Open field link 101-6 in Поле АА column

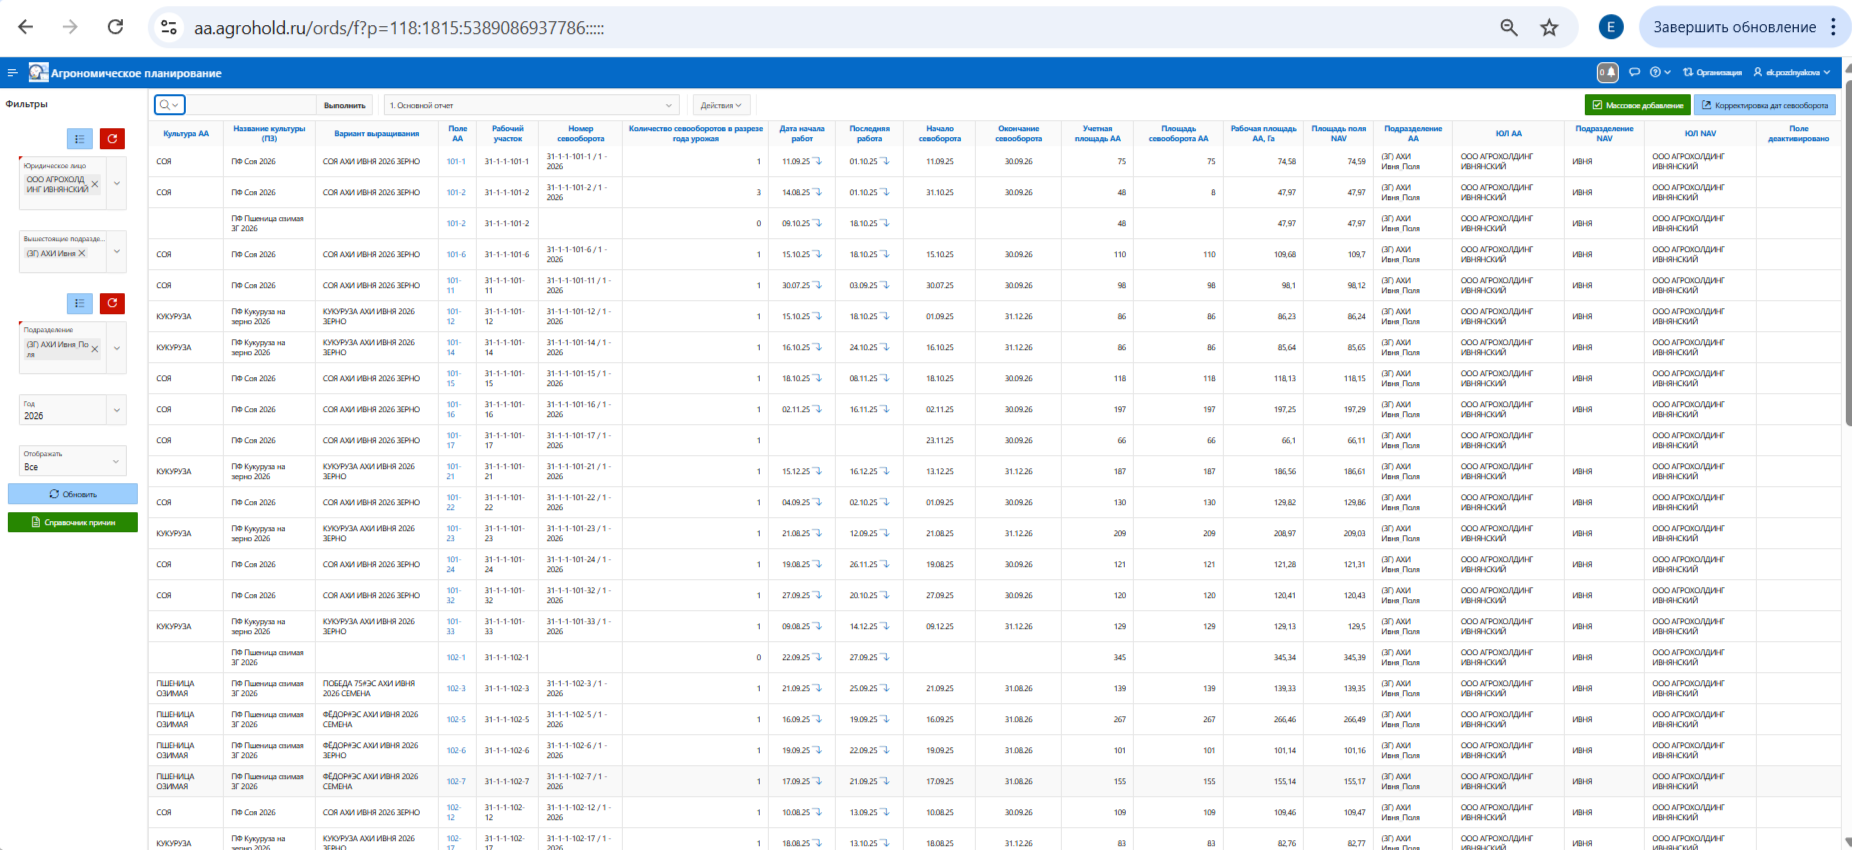coord(455,254)
